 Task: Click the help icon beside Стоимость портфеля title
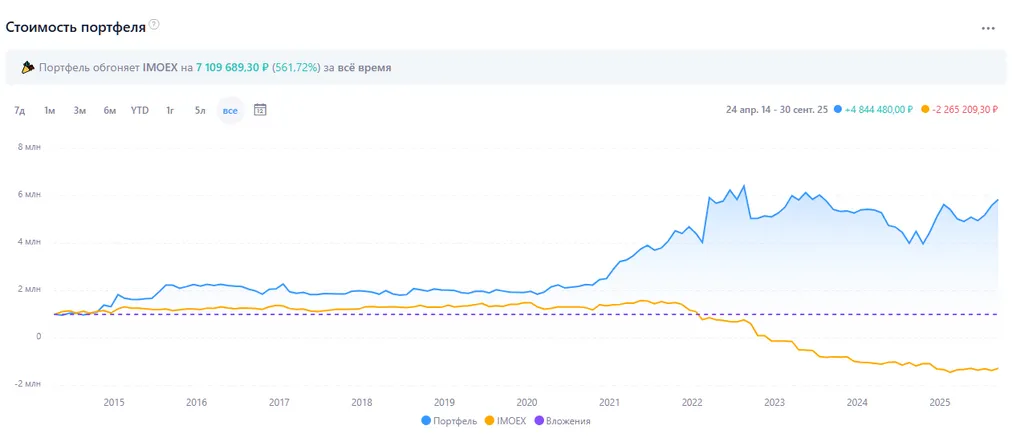(154, 24)
